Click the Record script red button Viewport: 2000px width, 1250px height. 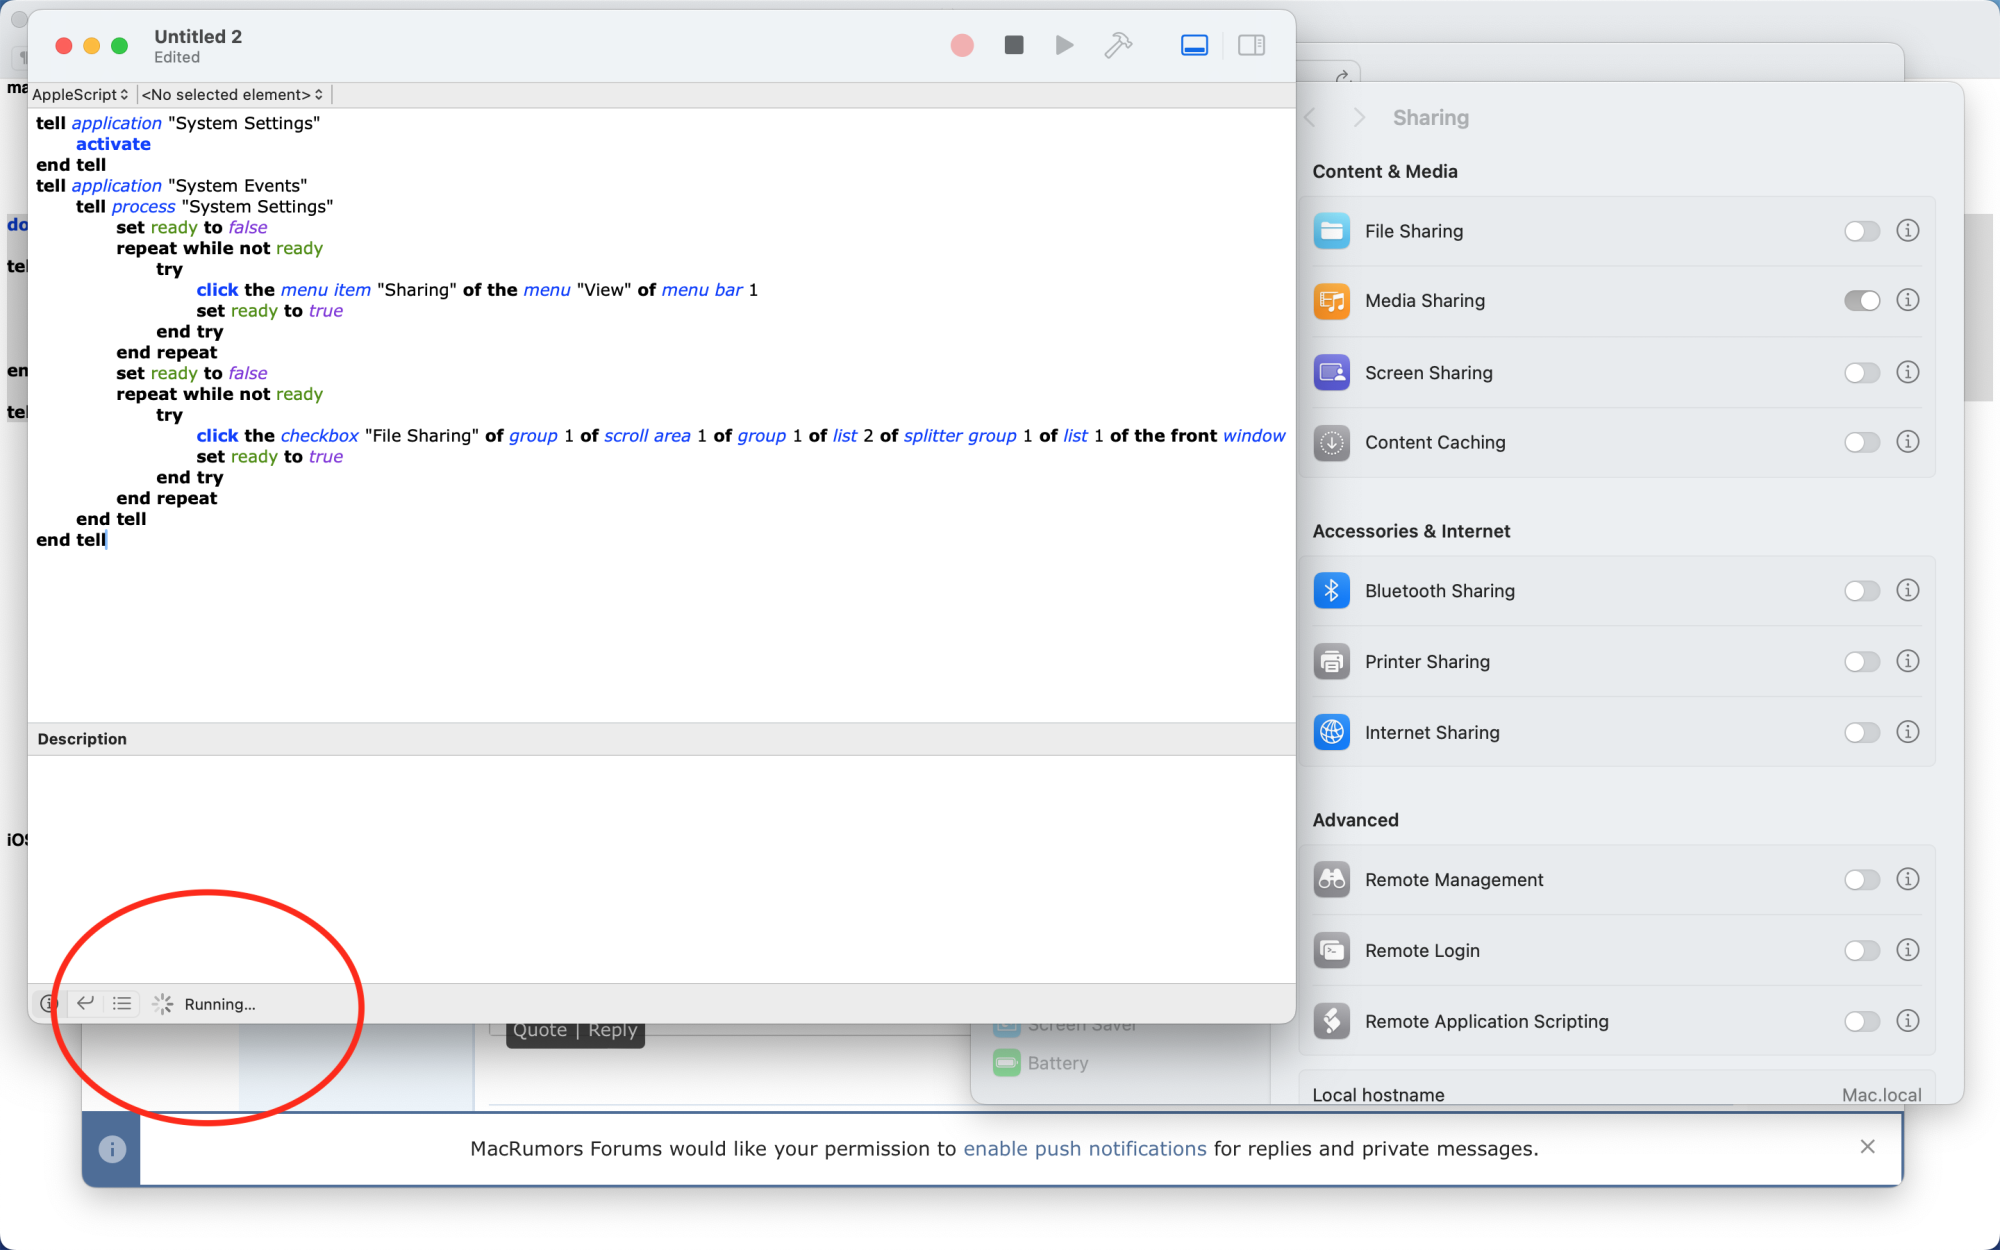[960, 46]
